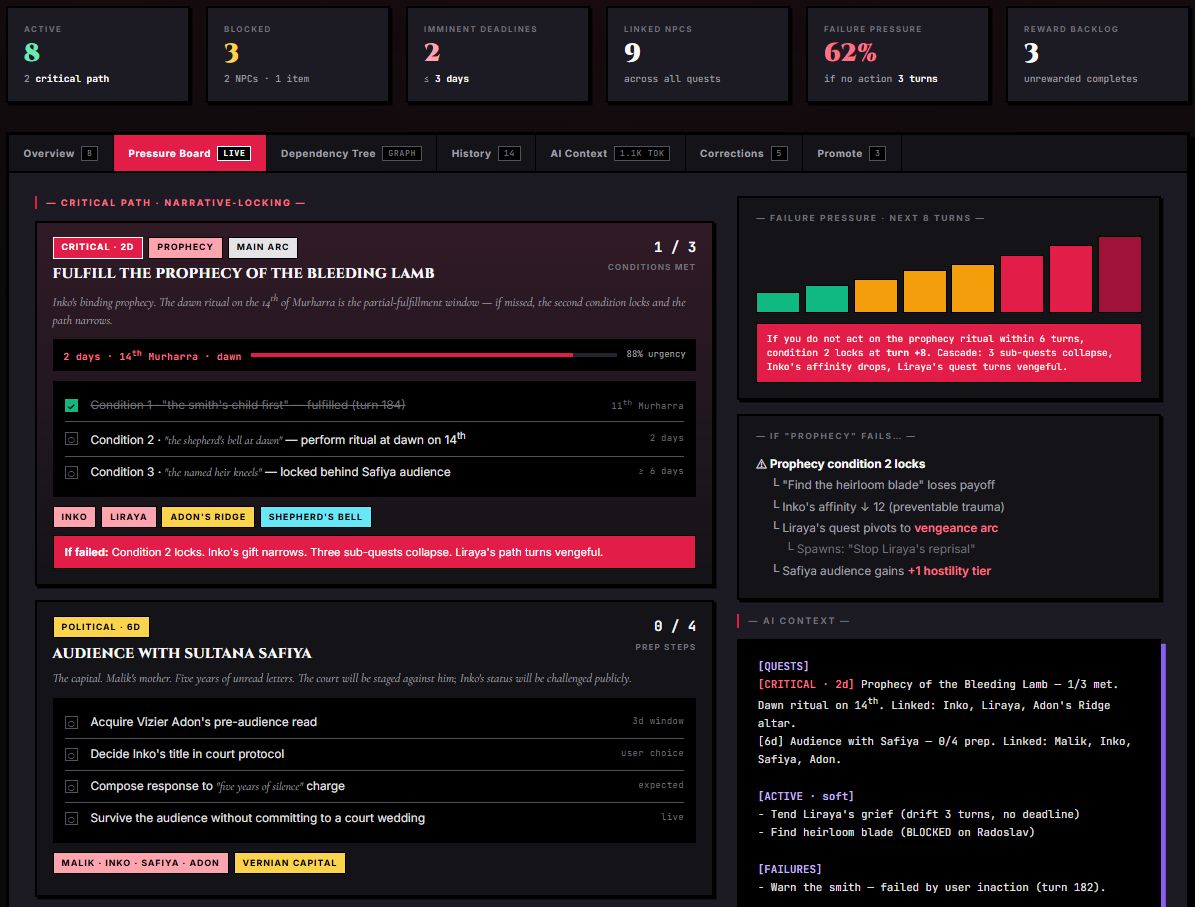Click Find heirloom blade BLOCKED line
1195x907 pixels.
click(x=896, y=833)
